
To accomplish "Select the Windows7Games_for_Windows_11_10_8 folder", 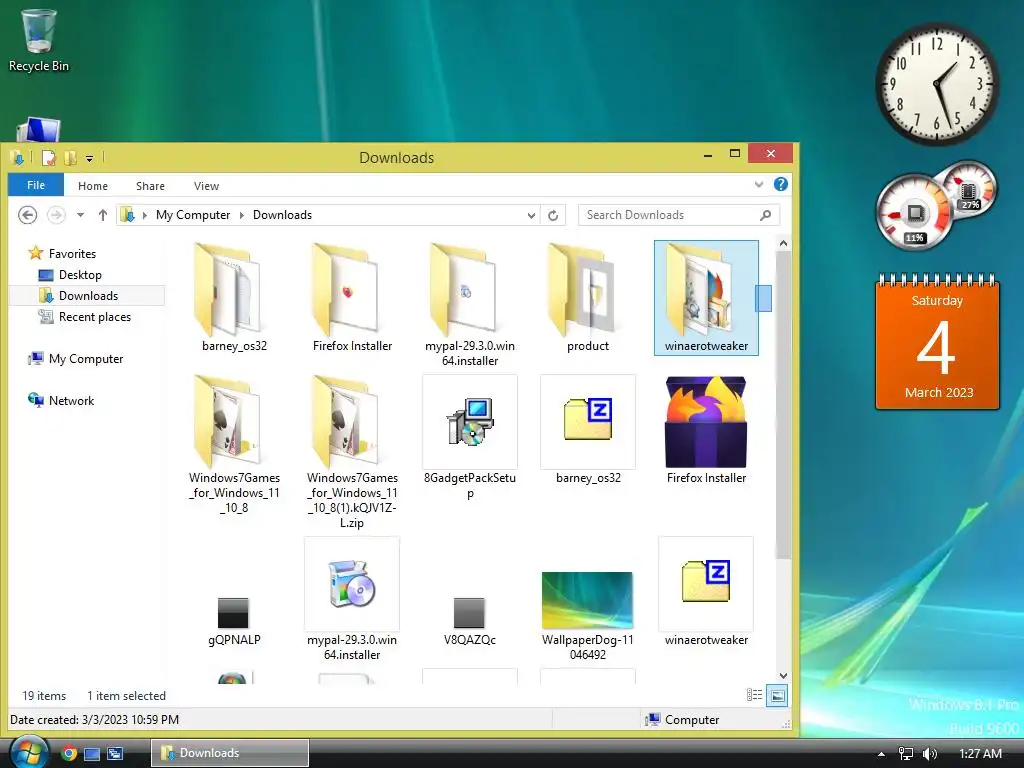I will (234, 444).
